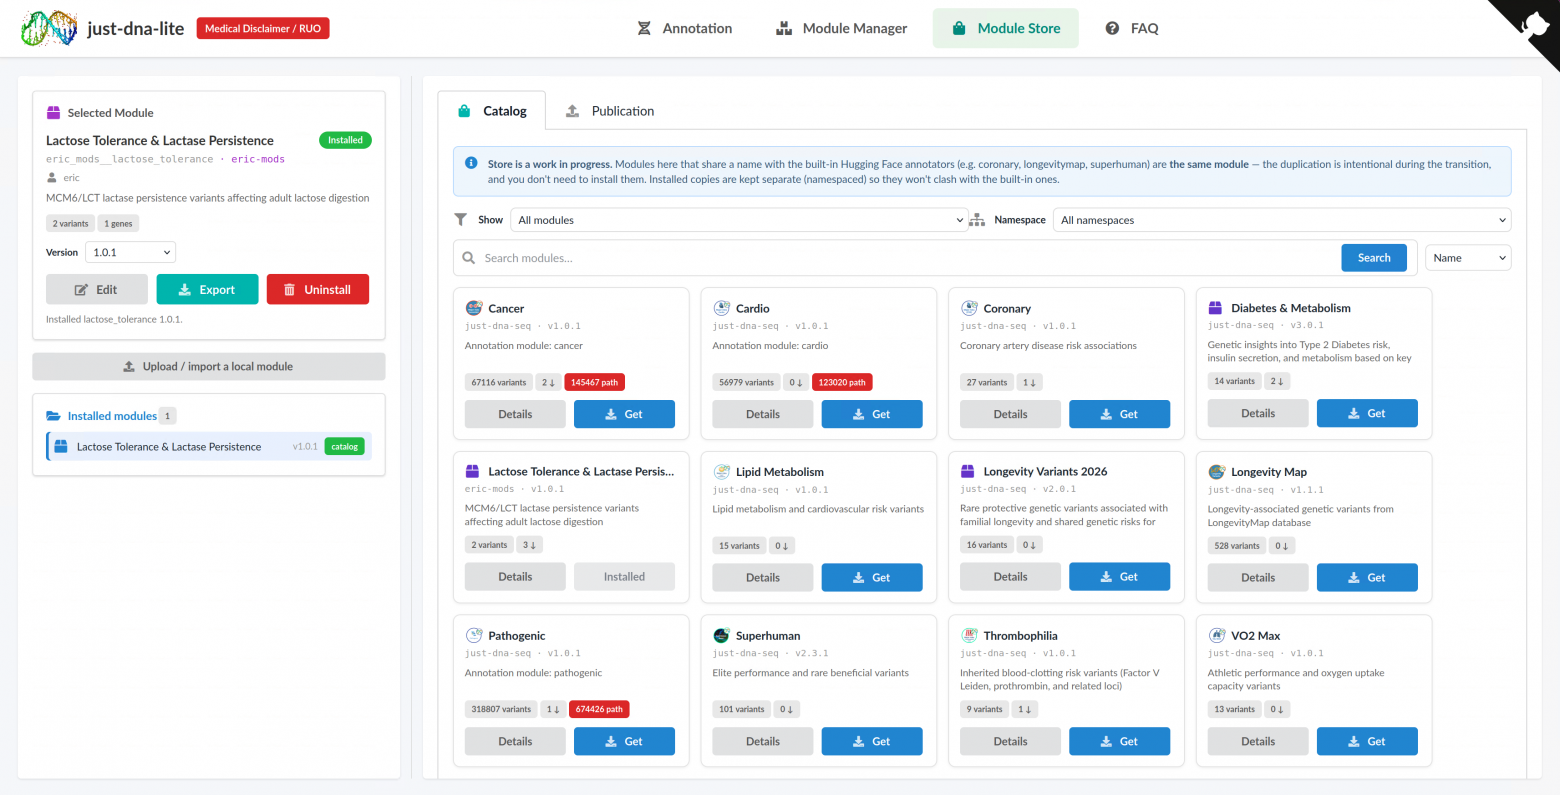The width and height of the screenshot is (1560, 795).
Task: Open the Module Manager tab
Action: pos(841,28)
